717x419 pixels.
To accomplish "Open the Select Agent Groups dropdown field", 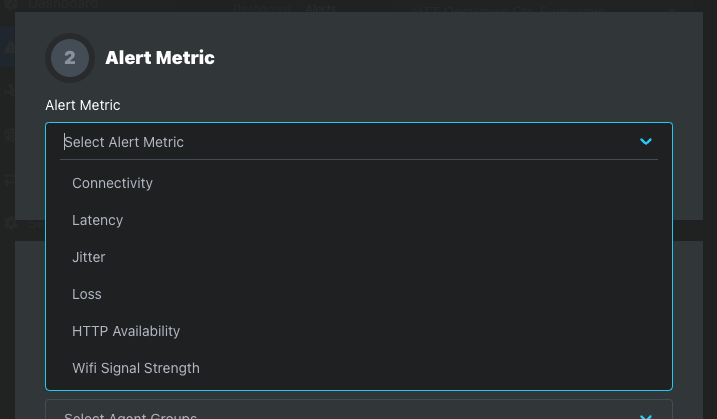I will tap(359, 409).
